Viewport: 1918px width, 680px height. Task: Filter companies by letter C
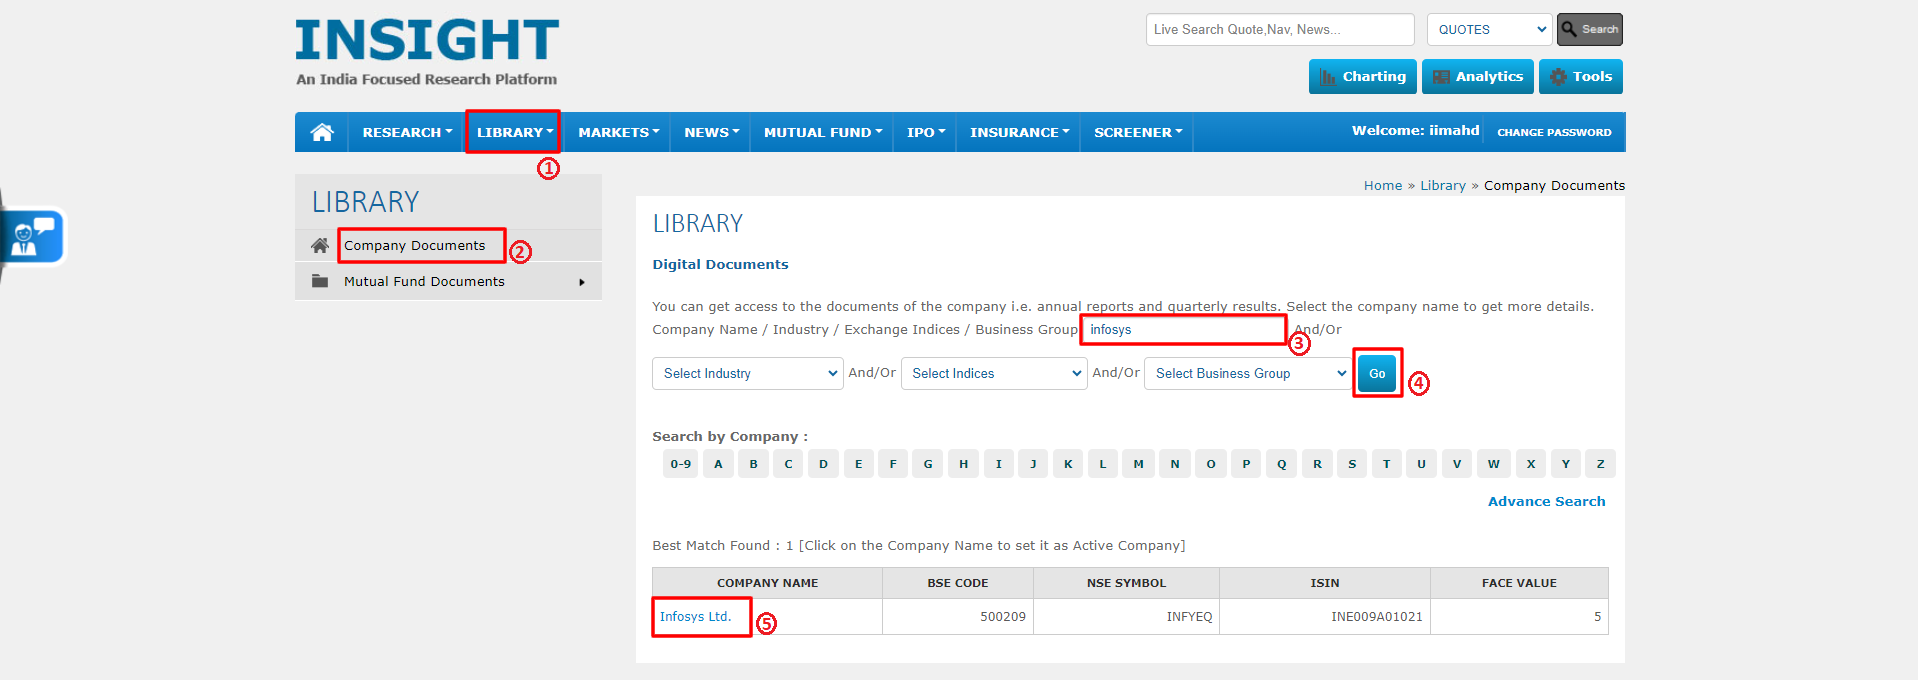(788, 464)
